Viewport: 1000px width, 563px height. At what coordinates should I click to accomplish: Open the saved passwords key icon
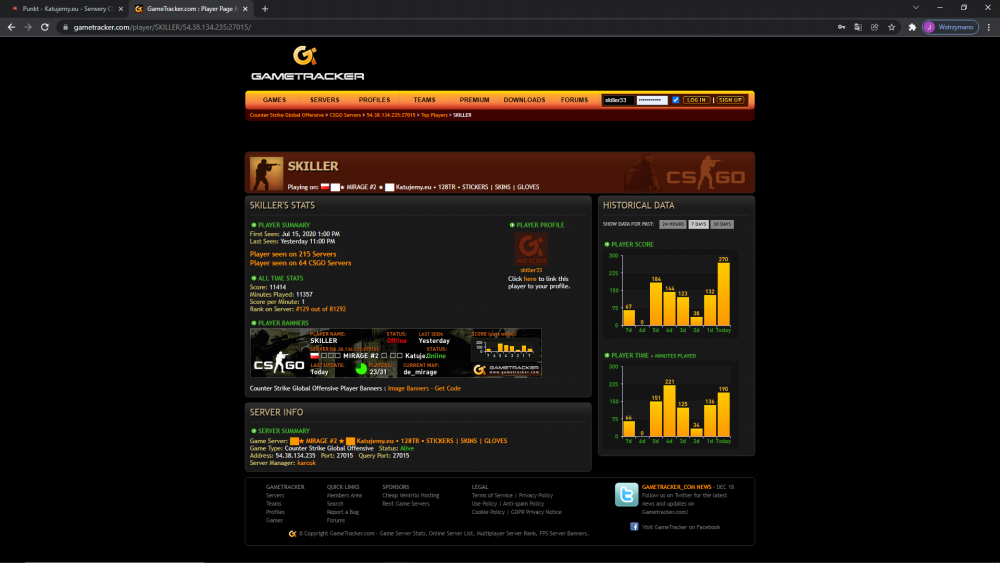[x=841, y=27]
